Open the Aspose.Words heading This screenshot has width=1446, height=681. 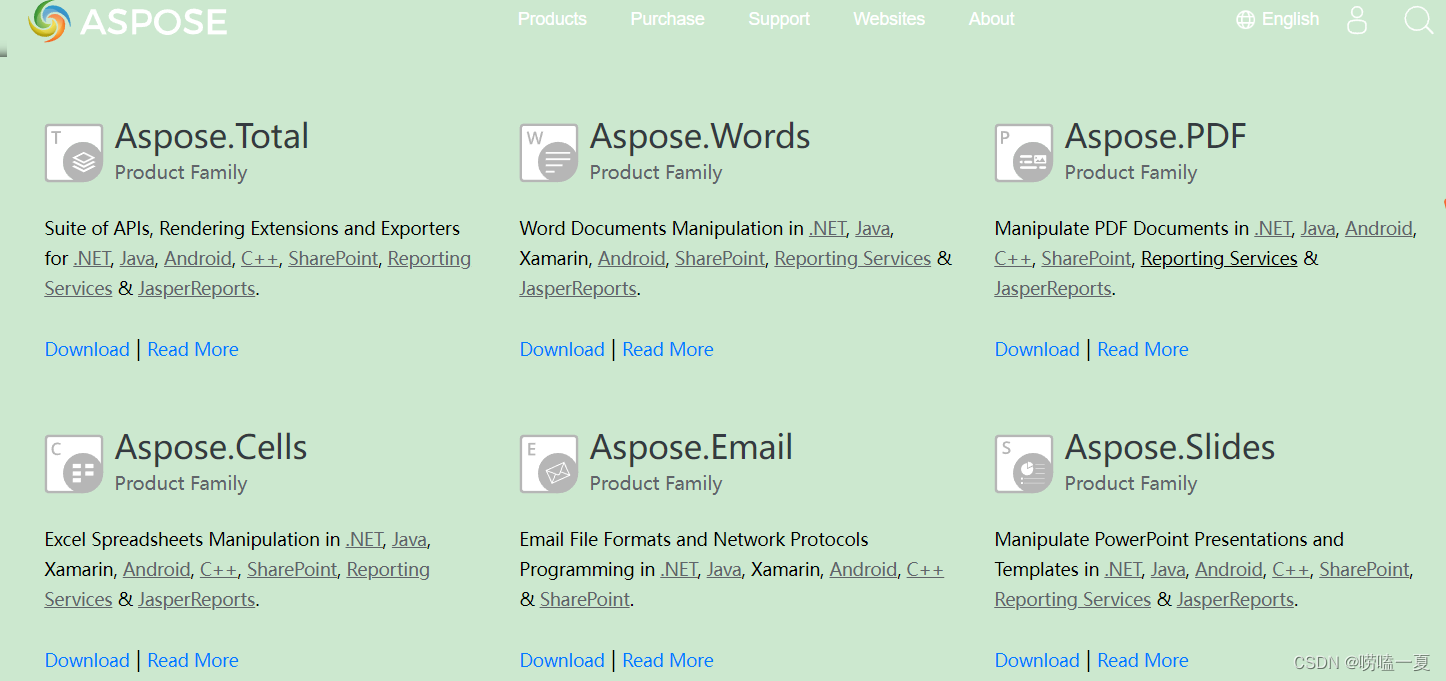click(x=700, y=136)
